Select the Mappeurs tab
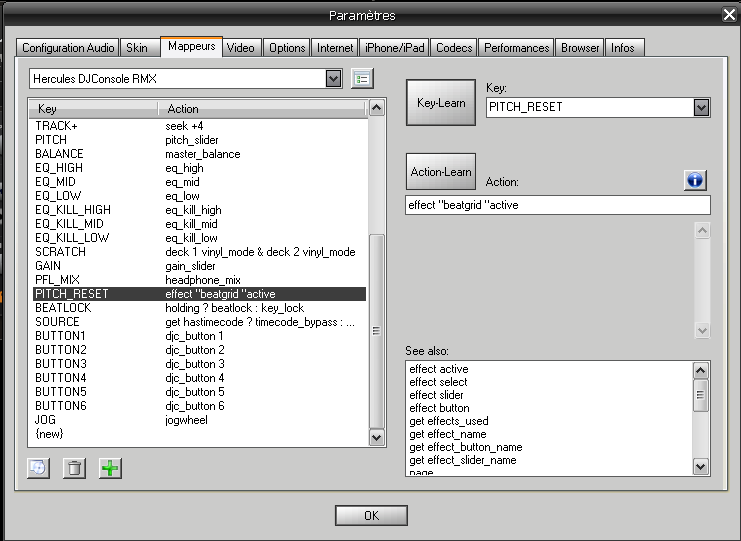The image size is (741, 541). click(191, 46)
